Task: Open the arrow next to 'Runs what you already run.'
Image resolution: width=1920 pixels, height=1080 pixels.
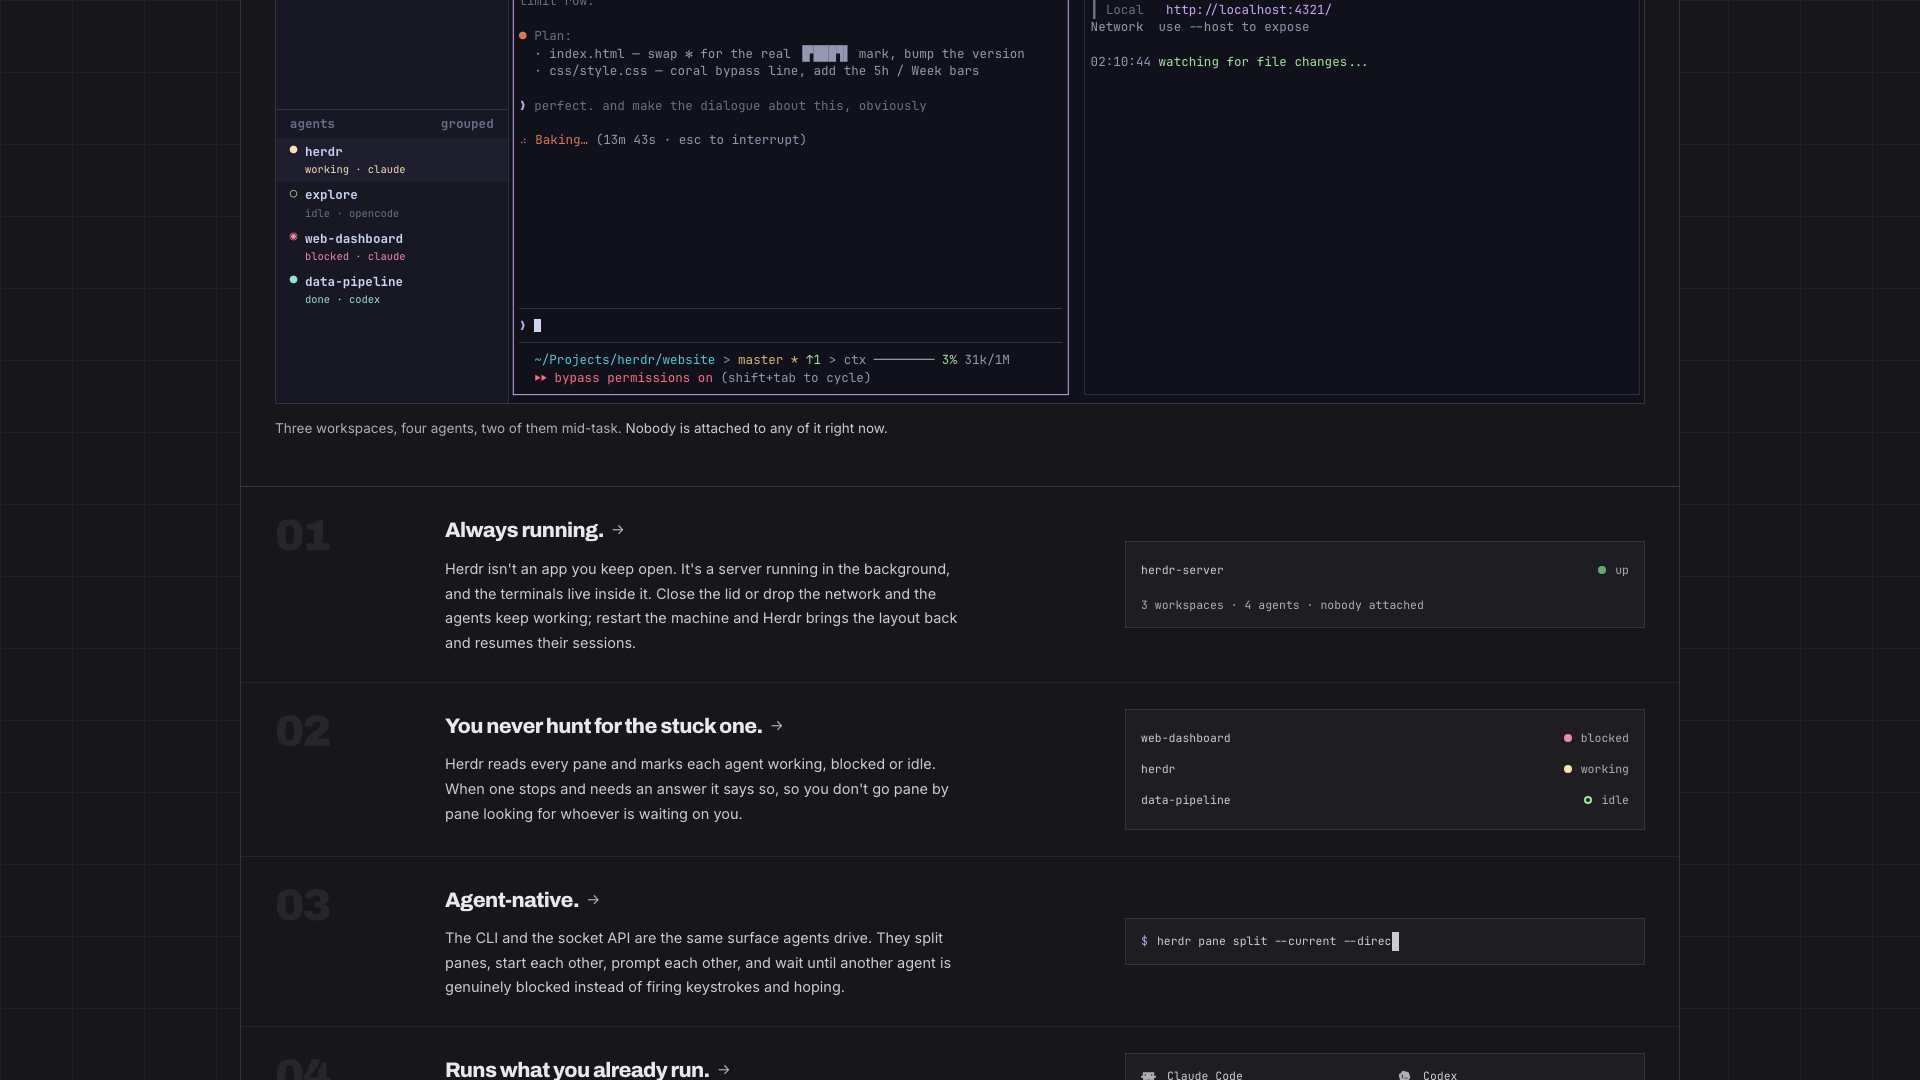Action: [x=724, y=1070]
